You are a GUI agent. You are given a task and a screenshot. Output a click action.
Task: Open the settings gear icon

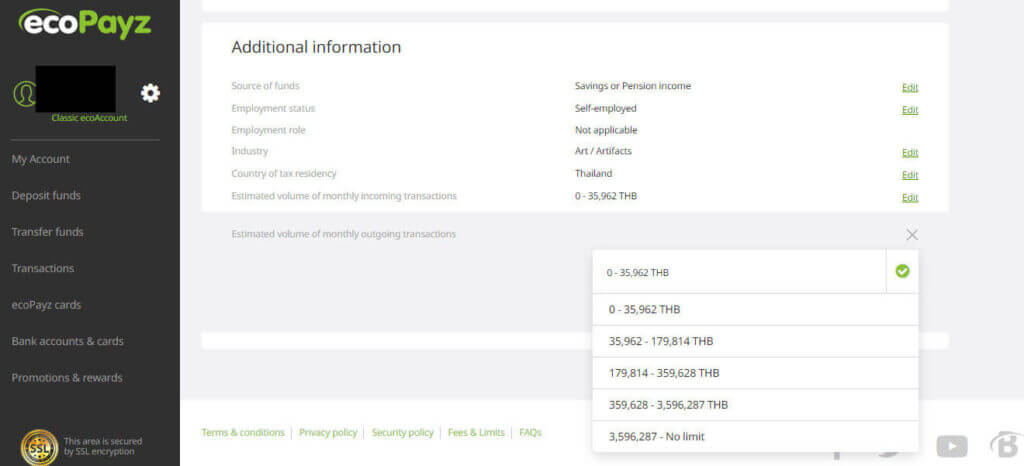150,93
